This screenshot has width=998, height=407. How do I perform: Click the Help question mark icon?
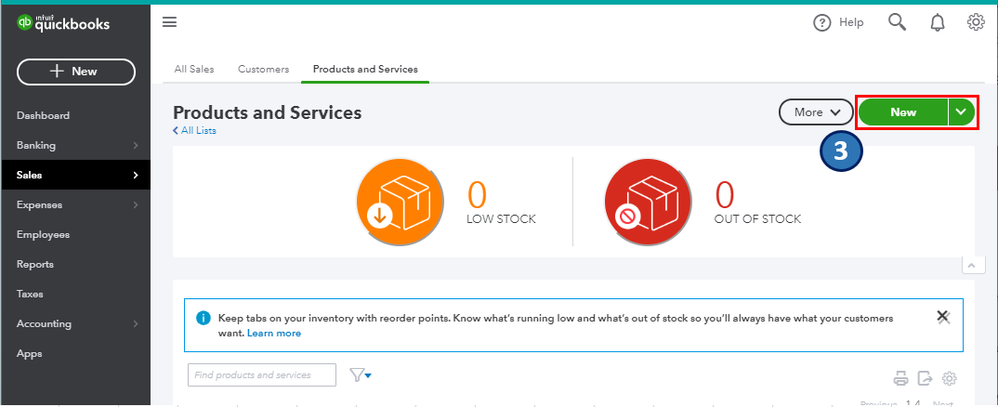pyautogui.click(x=822, y=23)
